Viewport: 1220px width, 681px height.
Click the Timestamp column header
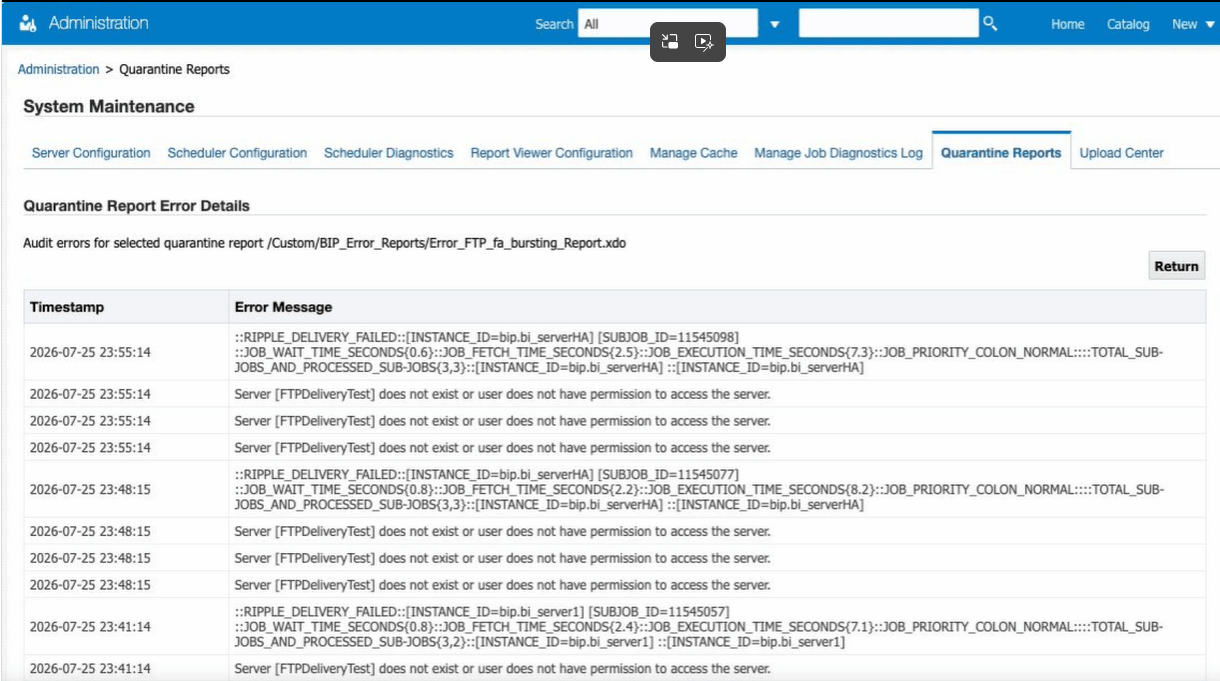pyautogui.click(x=126, y=307)
